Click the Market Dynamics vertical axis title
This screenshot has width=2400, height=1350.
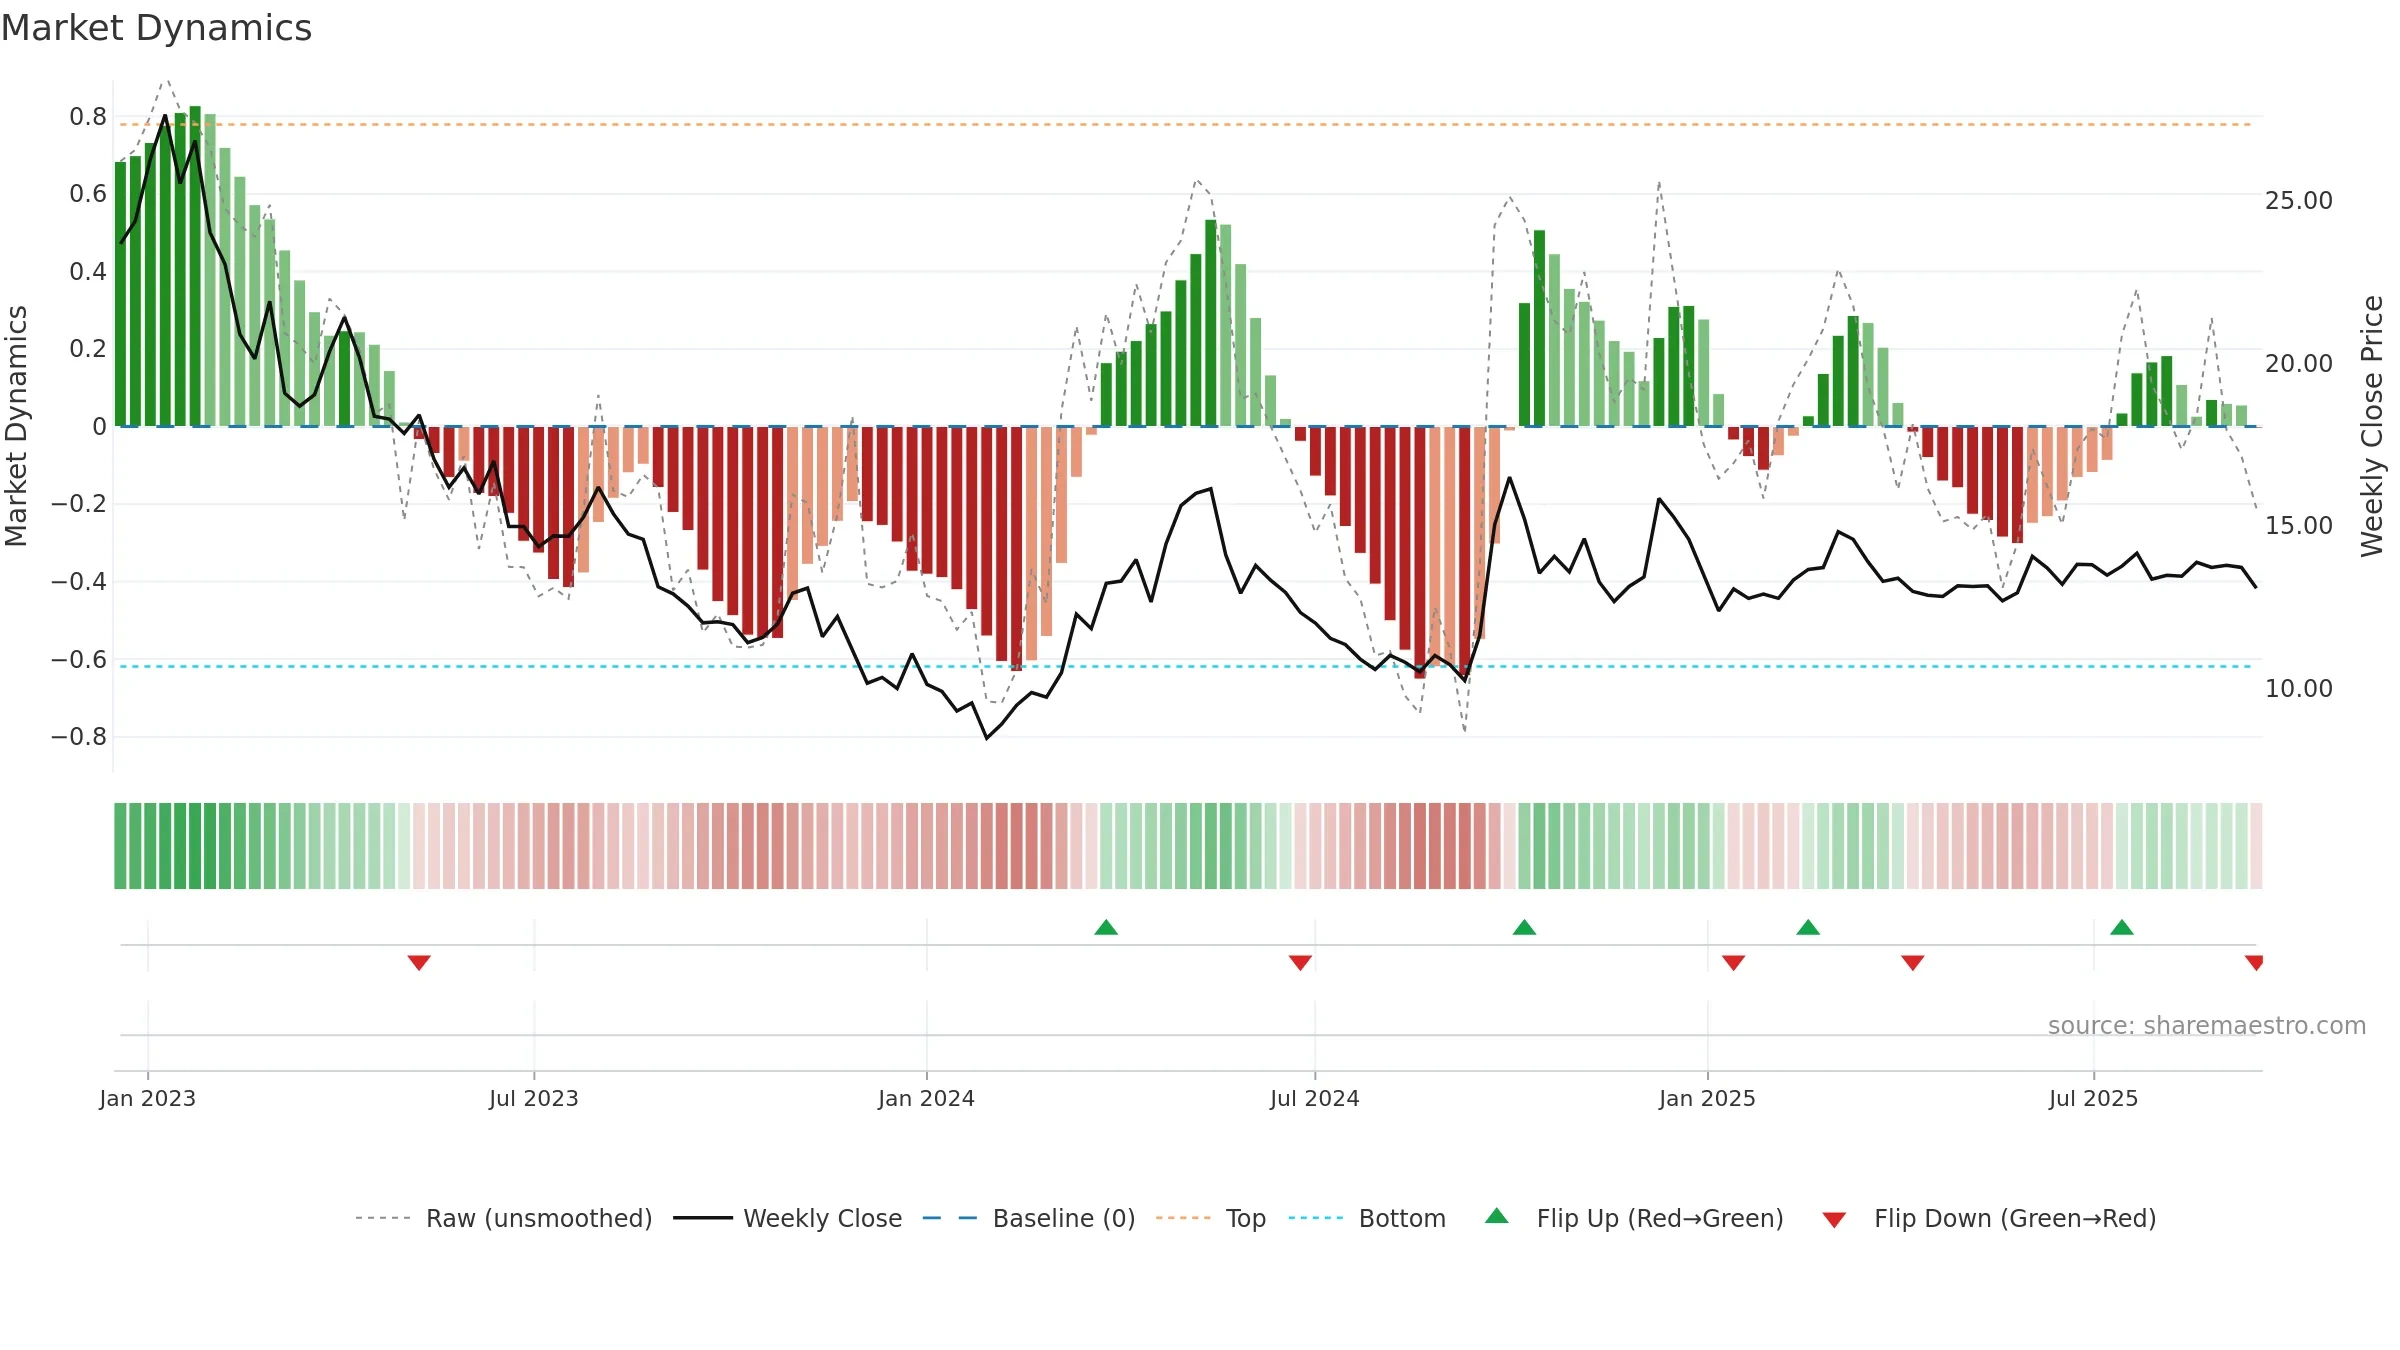pyautogui.click(x=16, y=426)
